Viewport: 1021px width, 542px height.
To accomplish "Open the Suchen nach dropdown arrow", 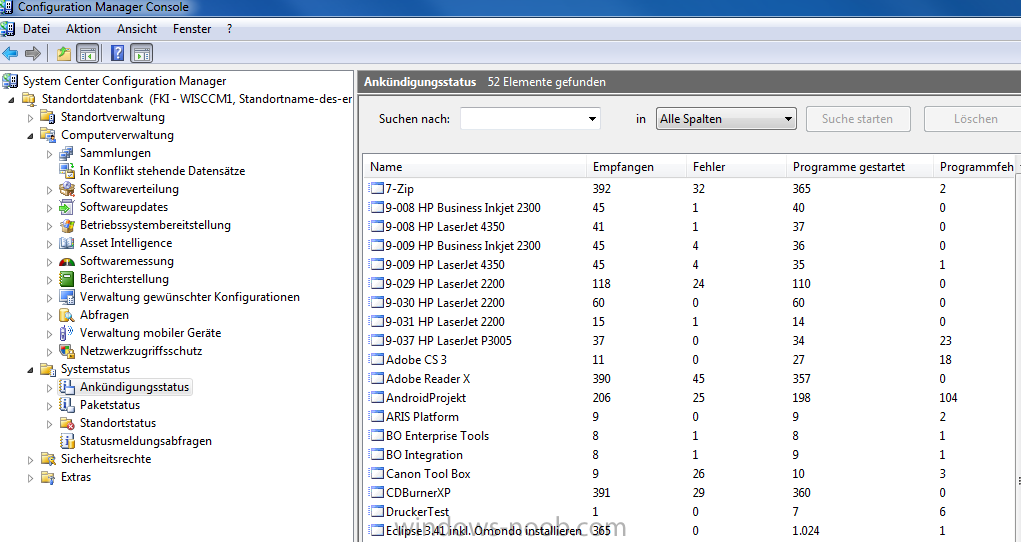I will 592,119.
